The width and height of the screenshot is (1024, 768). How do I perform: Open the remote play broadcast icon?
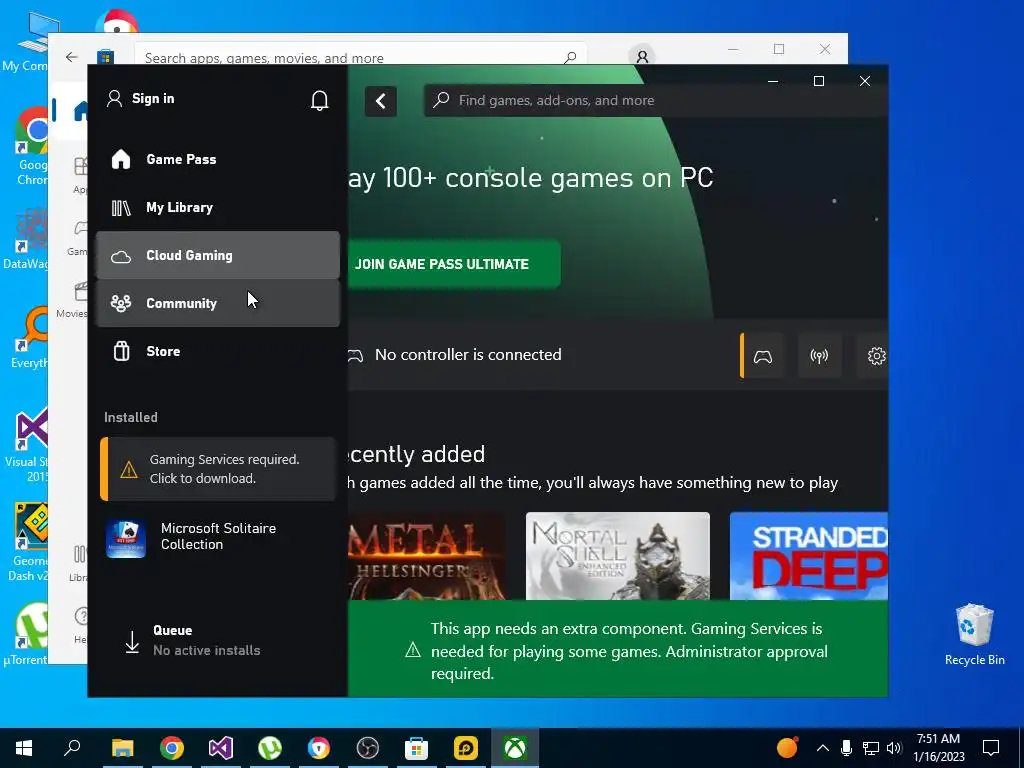[819, 356]
